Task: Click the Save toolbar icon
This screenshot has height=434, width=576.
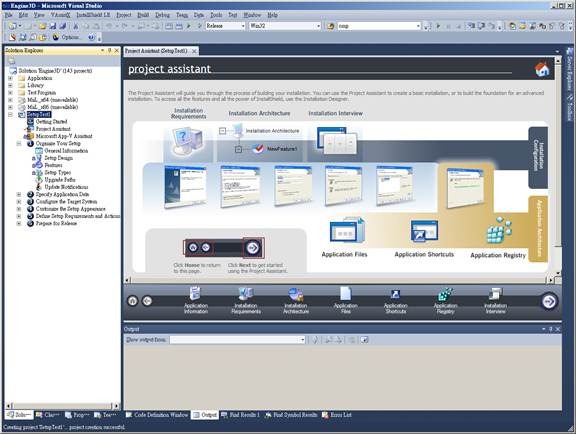Action: [x=53, y=26]
